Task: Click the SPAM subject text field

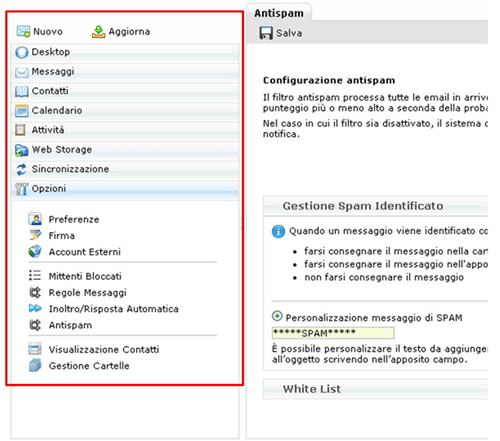Action: [333, 333]
